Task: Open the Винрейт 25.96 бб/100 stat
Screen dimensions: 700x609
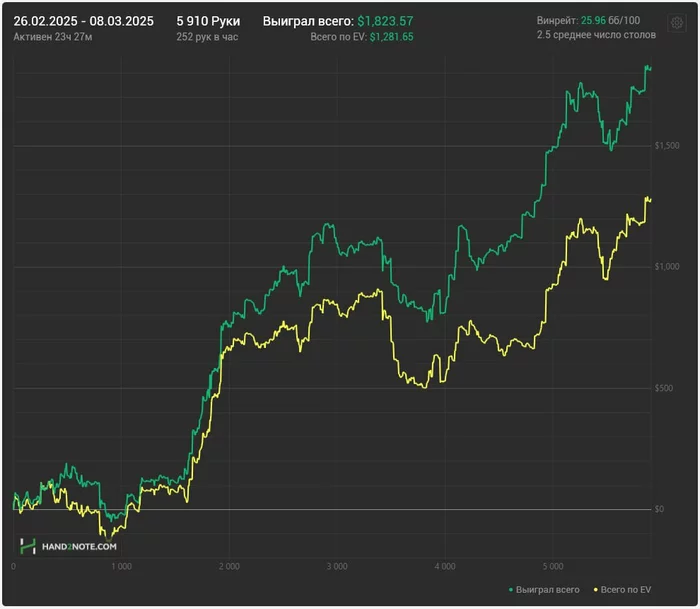Action: click(588, 21)
